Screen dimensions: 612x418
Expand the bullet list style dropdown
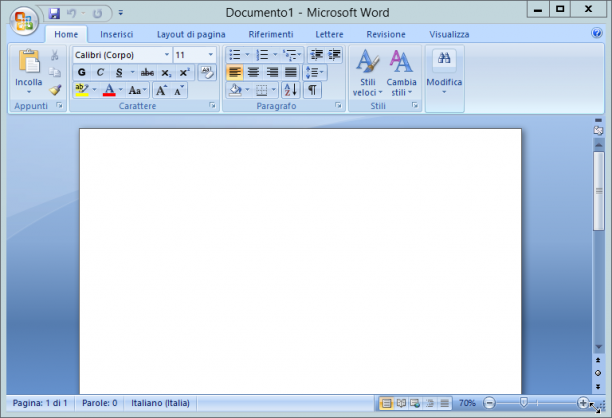tap(247, 55)
